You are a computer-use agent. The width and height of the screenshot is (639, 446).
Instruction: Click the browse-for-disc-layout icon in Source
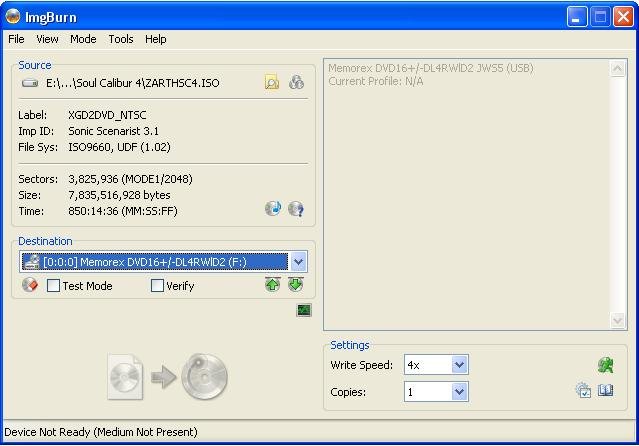point(296,82)
